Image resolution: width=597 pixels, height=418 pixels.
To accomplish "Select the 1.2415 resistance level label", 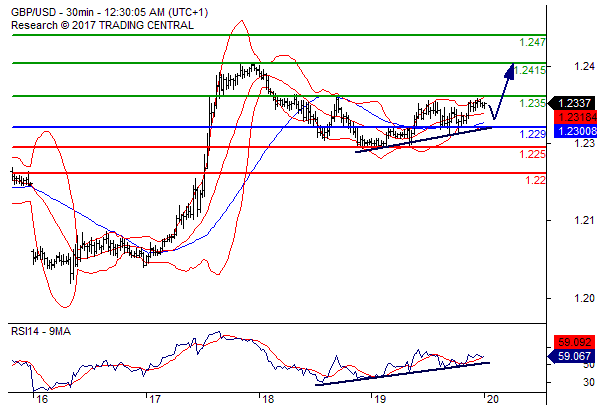I will point(530,70).
